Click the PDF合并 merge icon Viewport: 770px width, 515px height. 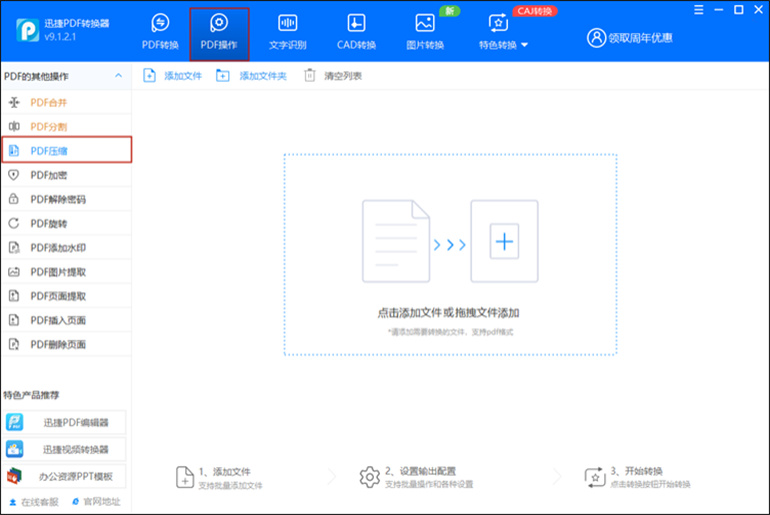click(x=14, y=102)
